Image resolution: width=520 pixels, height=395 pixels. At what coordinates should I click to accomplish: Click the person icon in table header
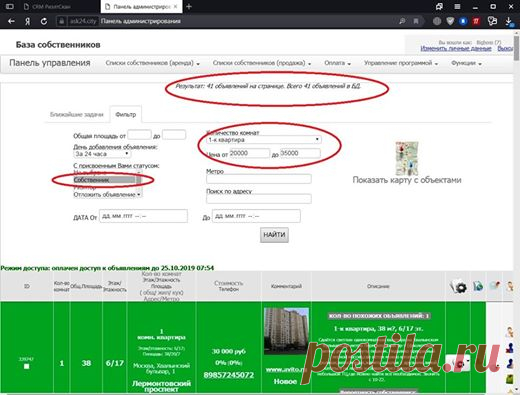click(510, 286)
